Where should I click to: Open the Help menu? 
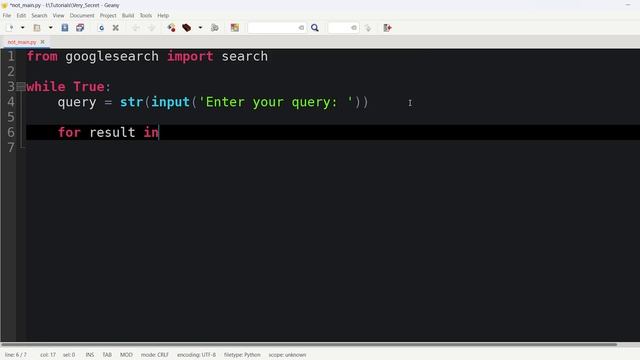click(x=163, y=16)
